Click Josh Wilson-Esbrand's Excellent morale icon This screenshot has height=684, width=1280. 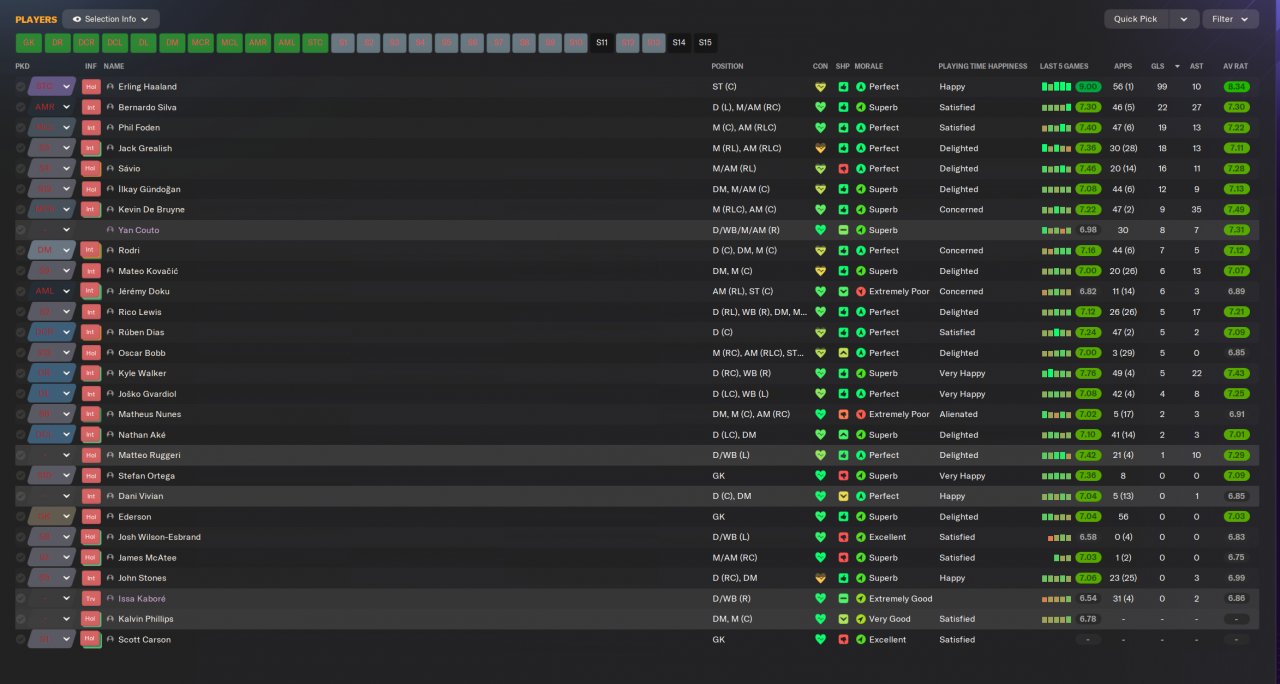[861, 537]
